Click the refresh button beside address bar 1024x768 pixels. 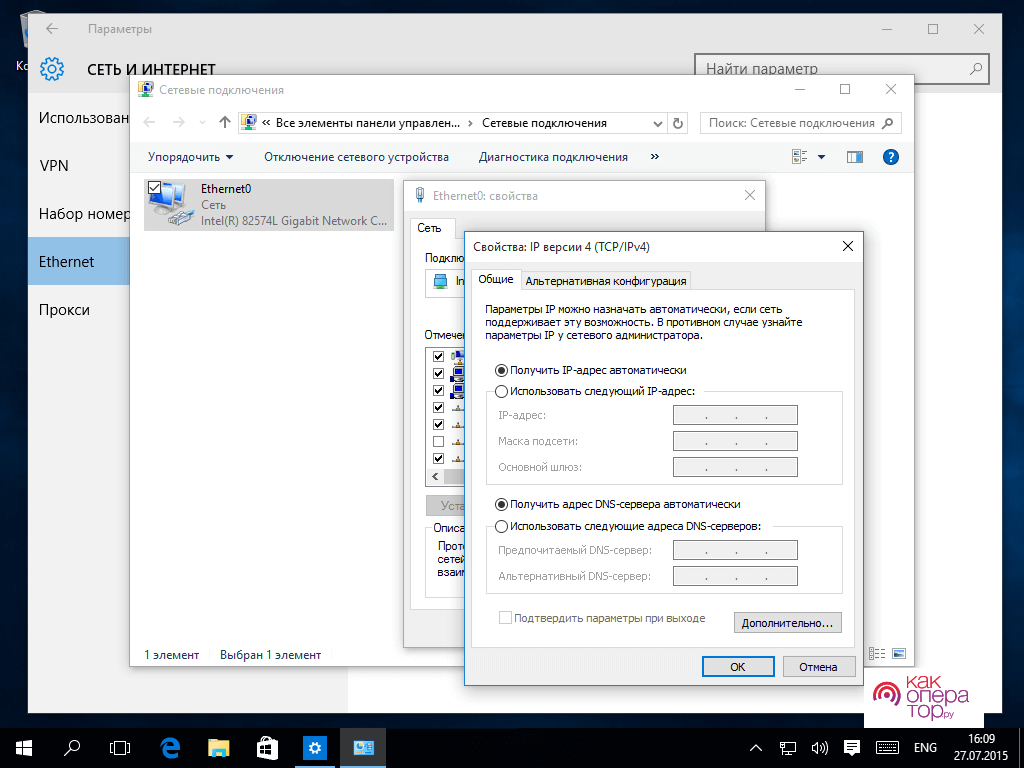point(679,123)
